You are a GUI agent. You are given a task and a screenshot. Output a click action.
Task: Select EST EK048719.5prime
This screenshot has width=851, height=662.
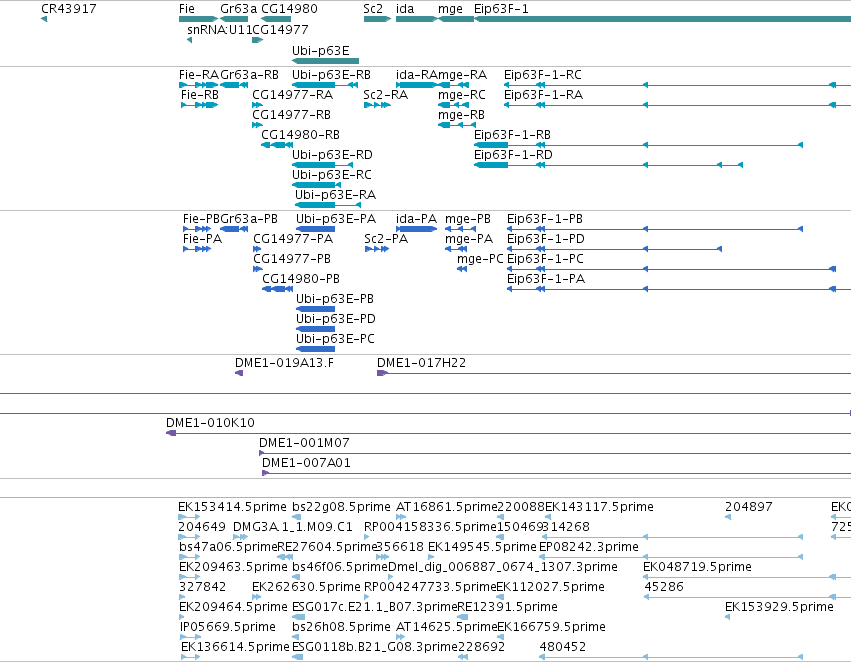click(697, 568)
